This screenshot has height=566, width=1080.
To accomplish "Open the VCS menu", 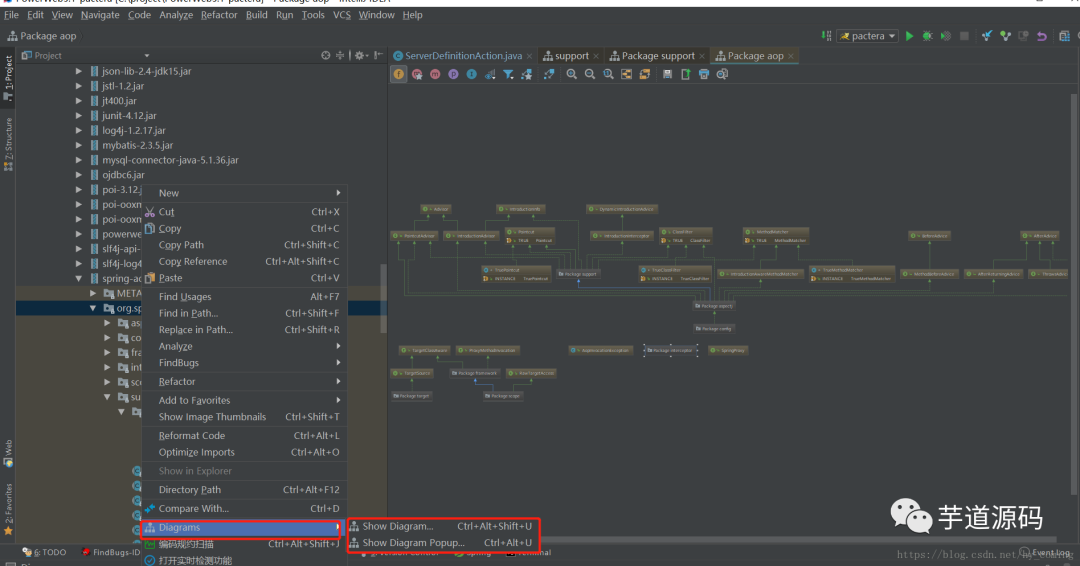I will pos(342,14).
